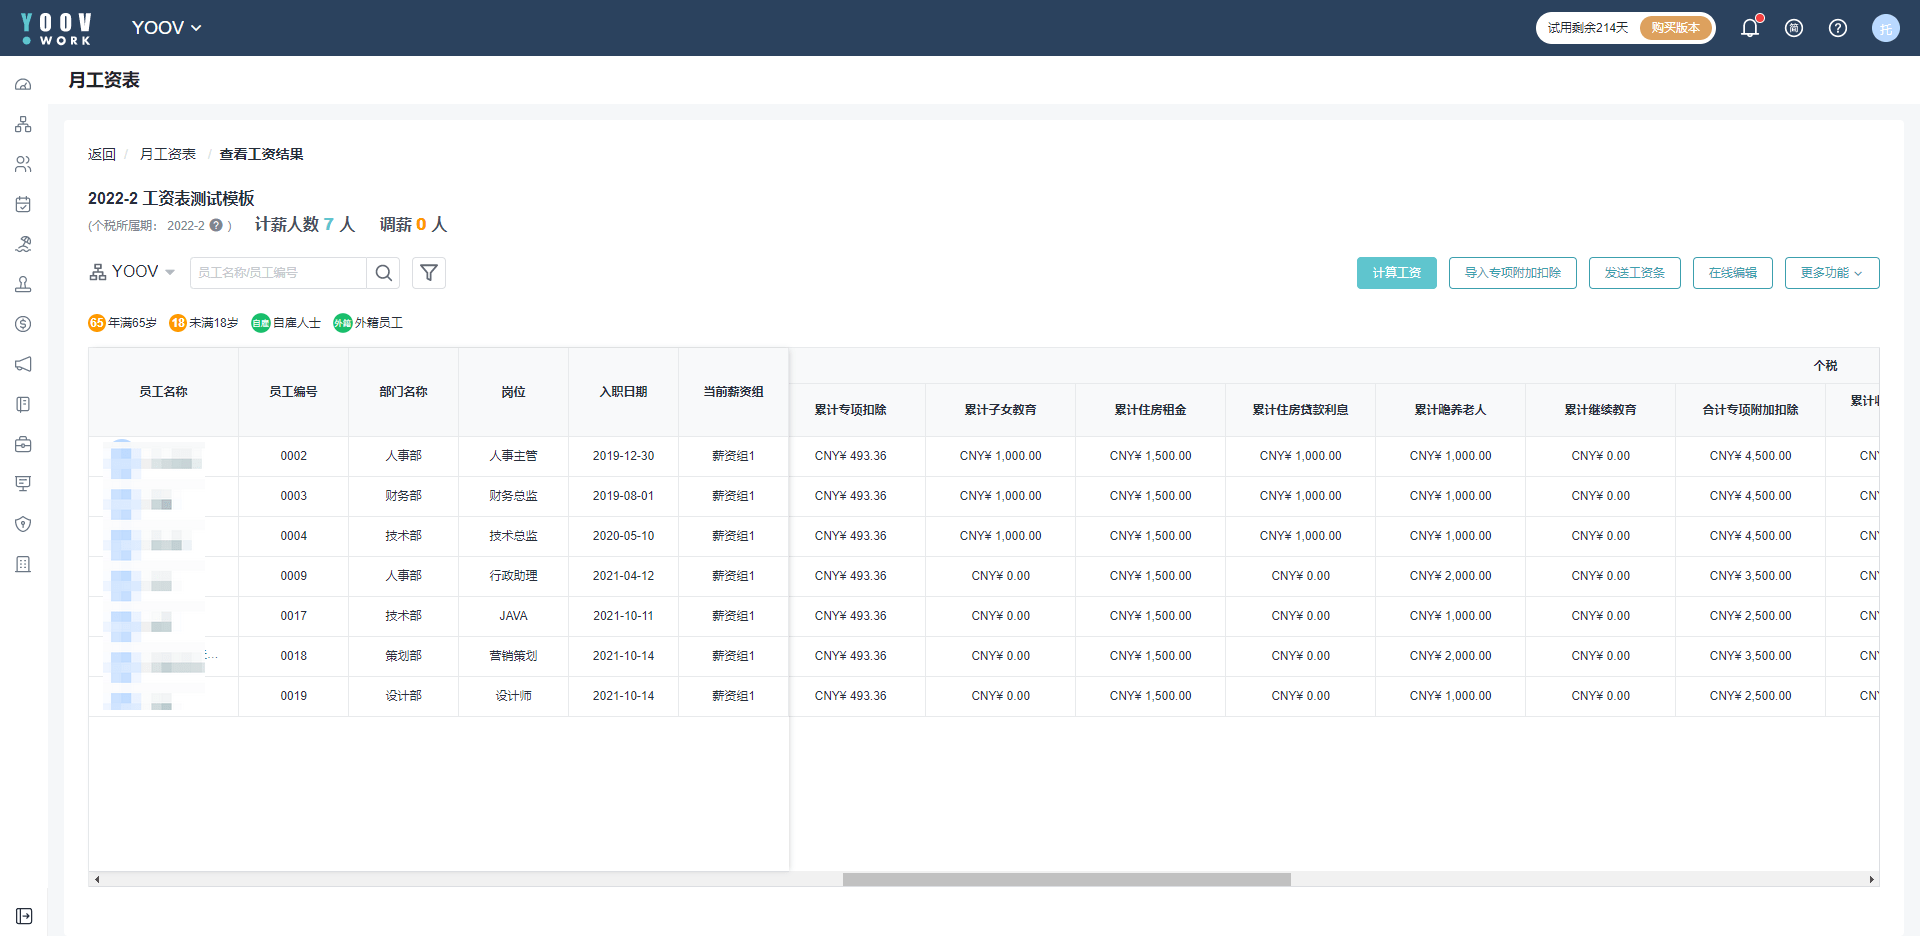Open the 更多功能 dropdown
The image size is (1920, 936).
1832,273
